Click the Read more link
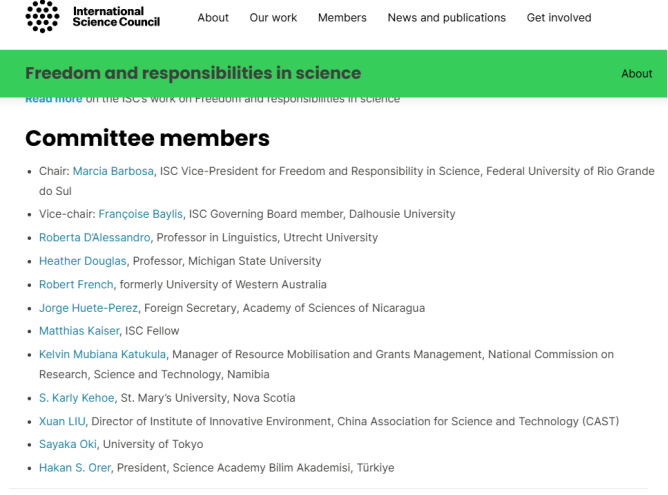The width and height of the screenshot is (668, 495). click(54, 99)
